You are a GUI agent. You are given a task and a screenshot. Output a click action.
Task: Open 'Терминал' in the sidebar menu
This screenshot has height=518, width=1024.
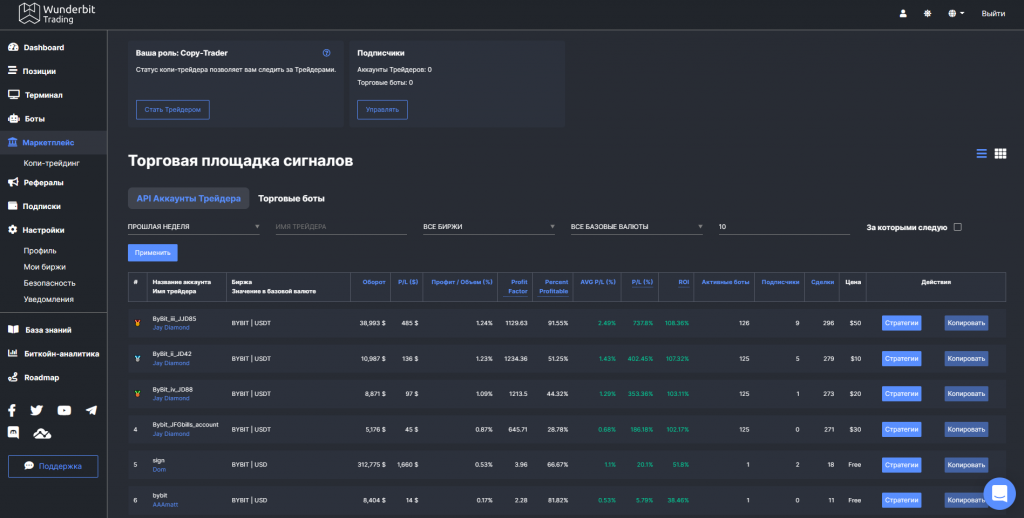click(x=44, y=95)
